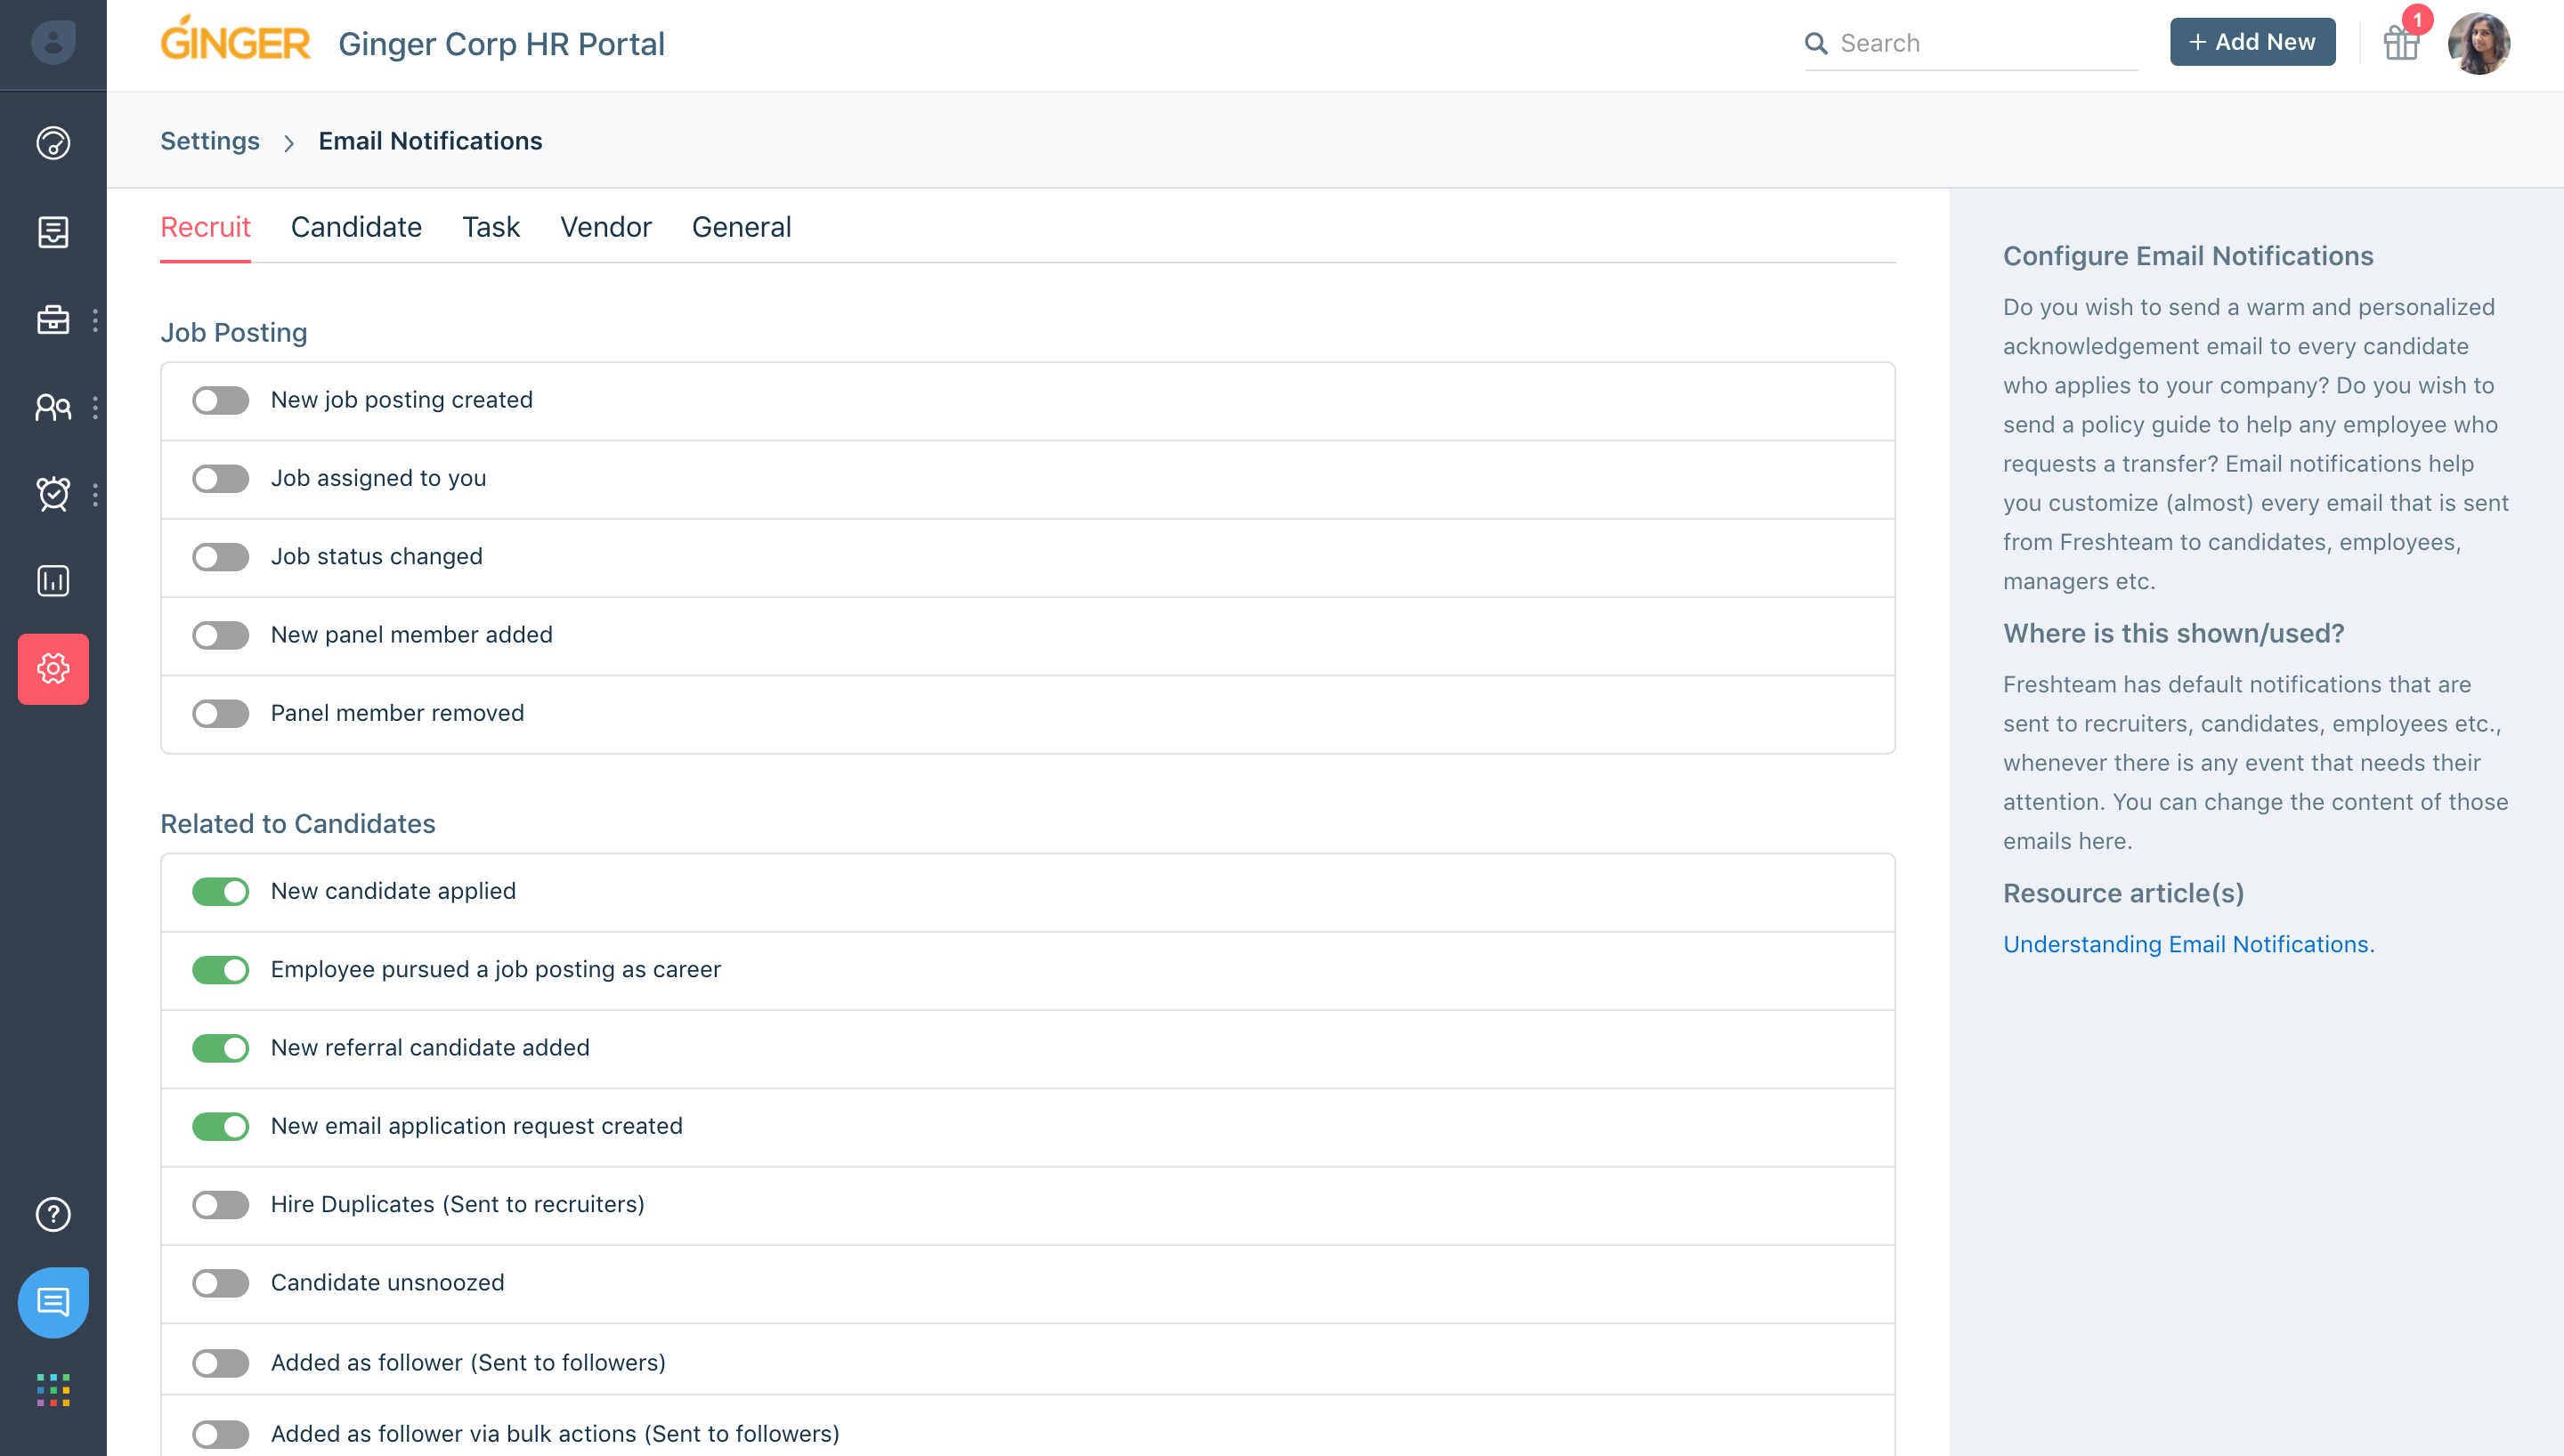Image resolution: width=2564 pixels, height=1456 pixels.
Task: Click the Add New button
Action: 2252,42
